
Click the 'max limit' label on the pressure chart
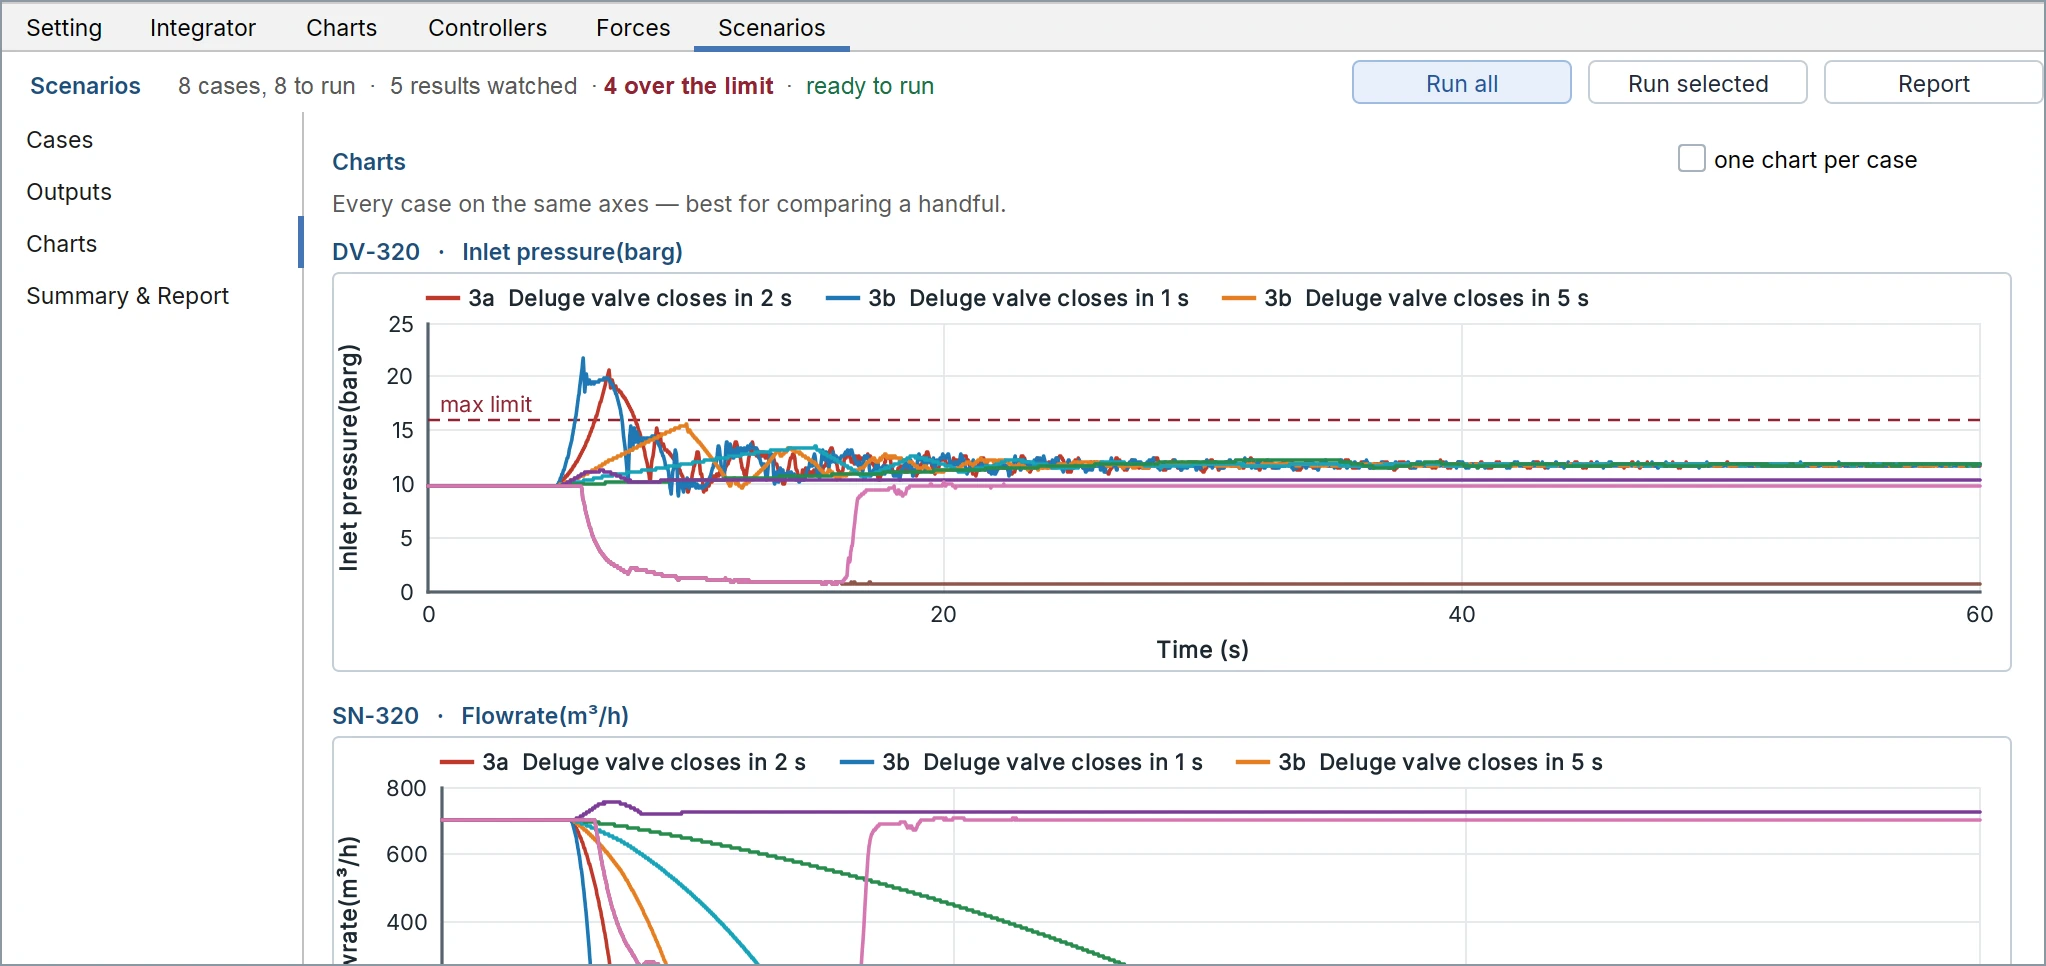point(486,404)
